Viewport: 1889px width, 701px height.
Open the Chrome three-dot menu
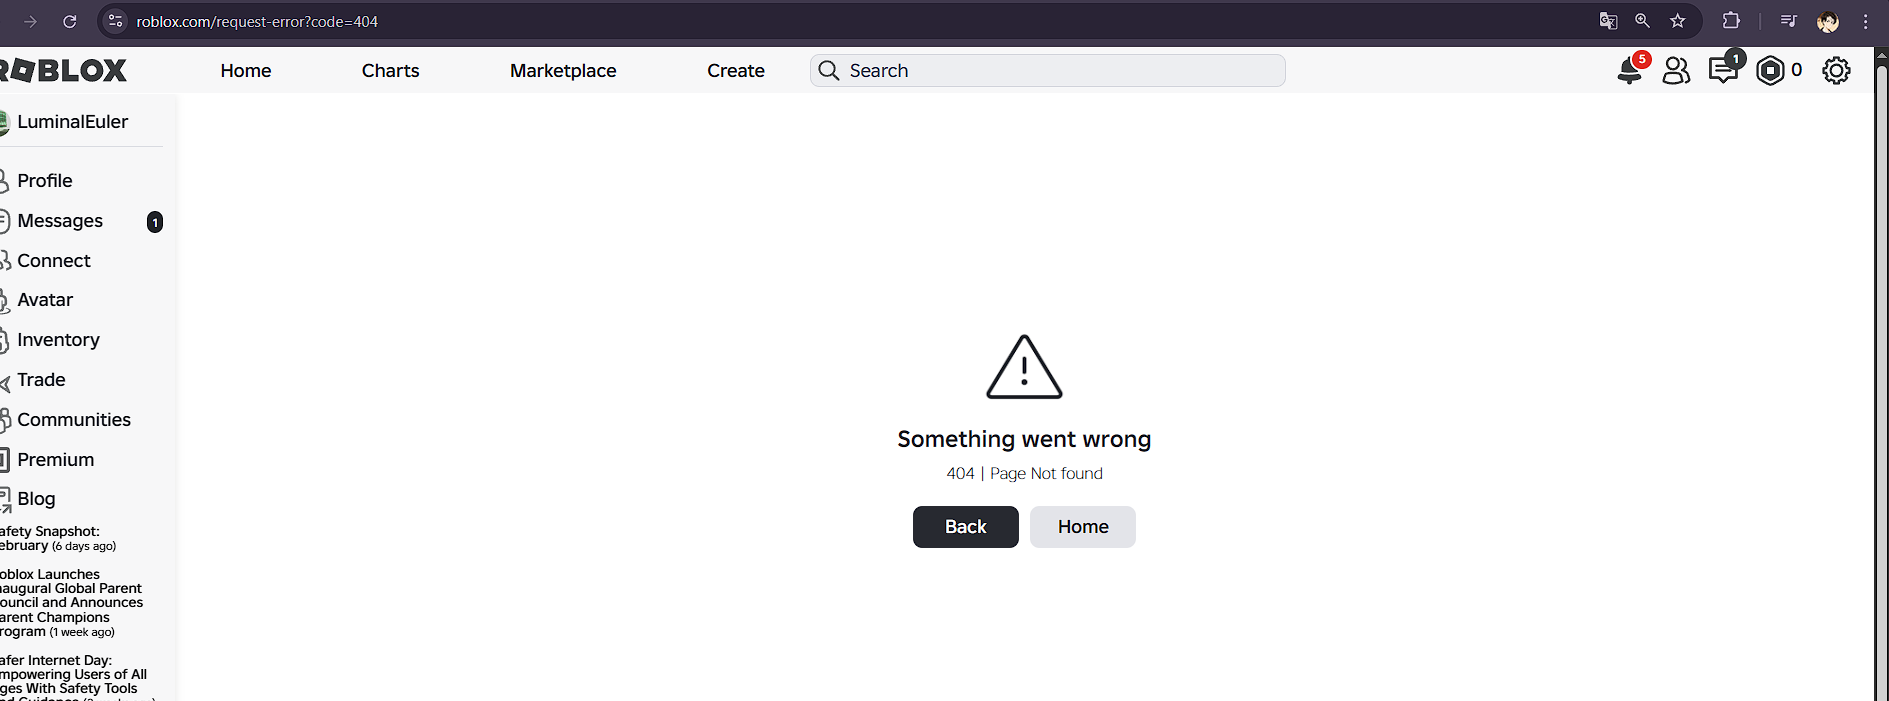1866,21
